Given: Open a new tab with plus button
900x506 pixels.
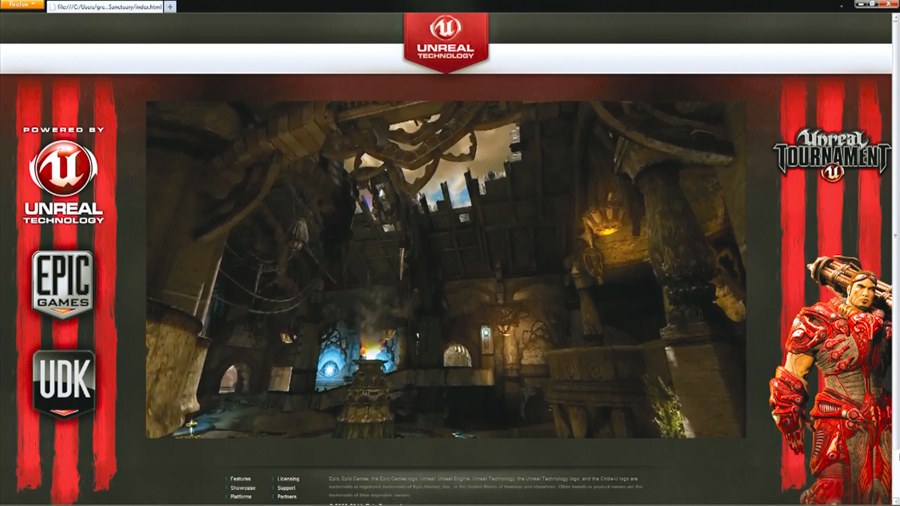Looking at the screenshot, I should [170, 6].
